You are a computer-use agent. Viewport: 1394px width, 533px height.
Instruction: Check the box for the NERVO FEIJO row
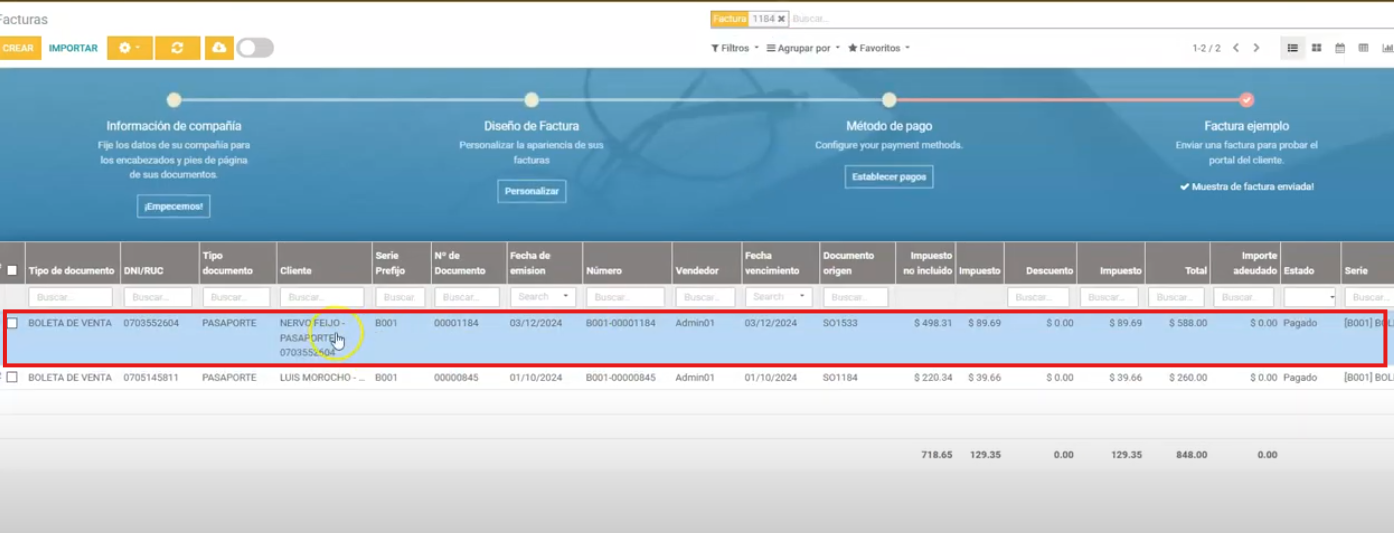(12, 323)
